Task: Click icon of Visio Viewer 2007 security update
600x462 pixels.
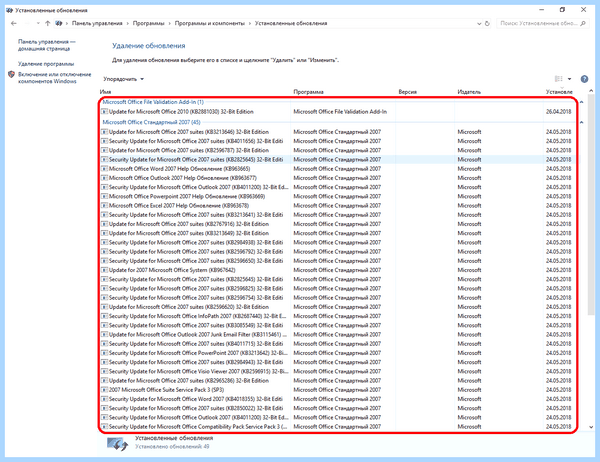Action: coord(104,371)
